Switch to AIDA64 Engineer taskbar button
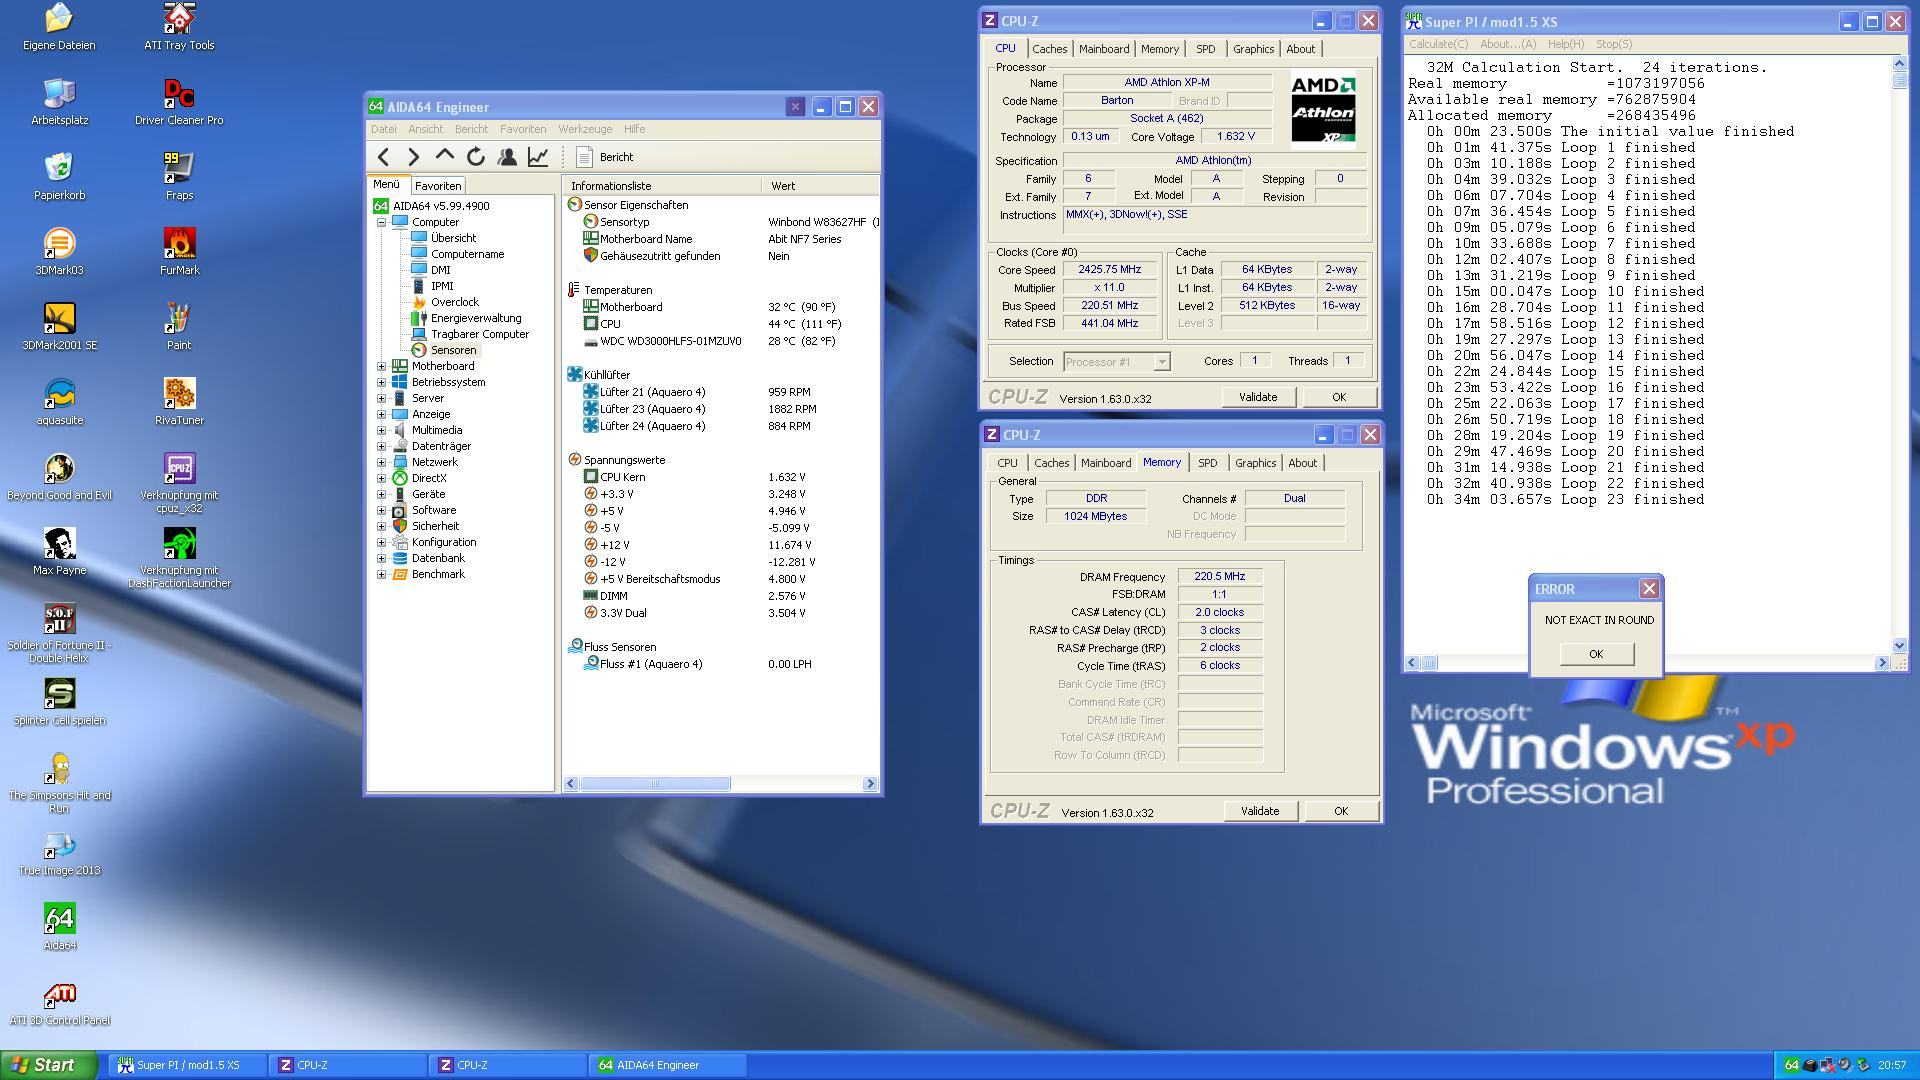This screenshot has height=1080, width=1920. [x=668, y=1066]
